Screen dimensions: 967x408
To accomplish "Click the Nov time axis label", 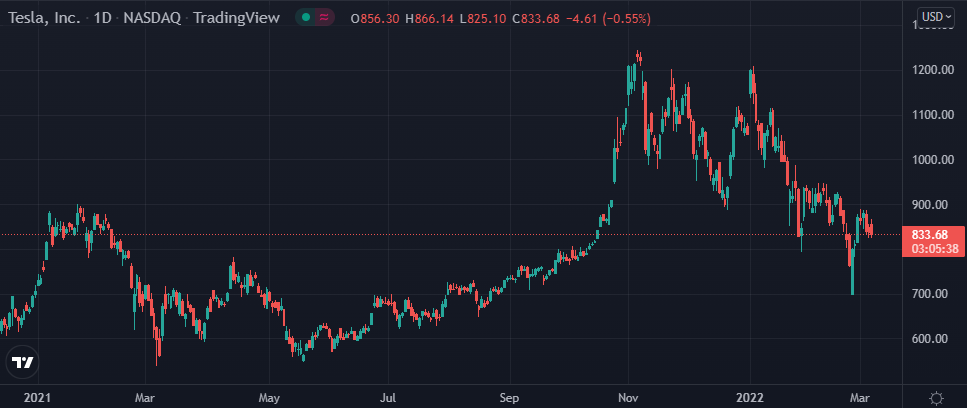I will tap(628, 398).
